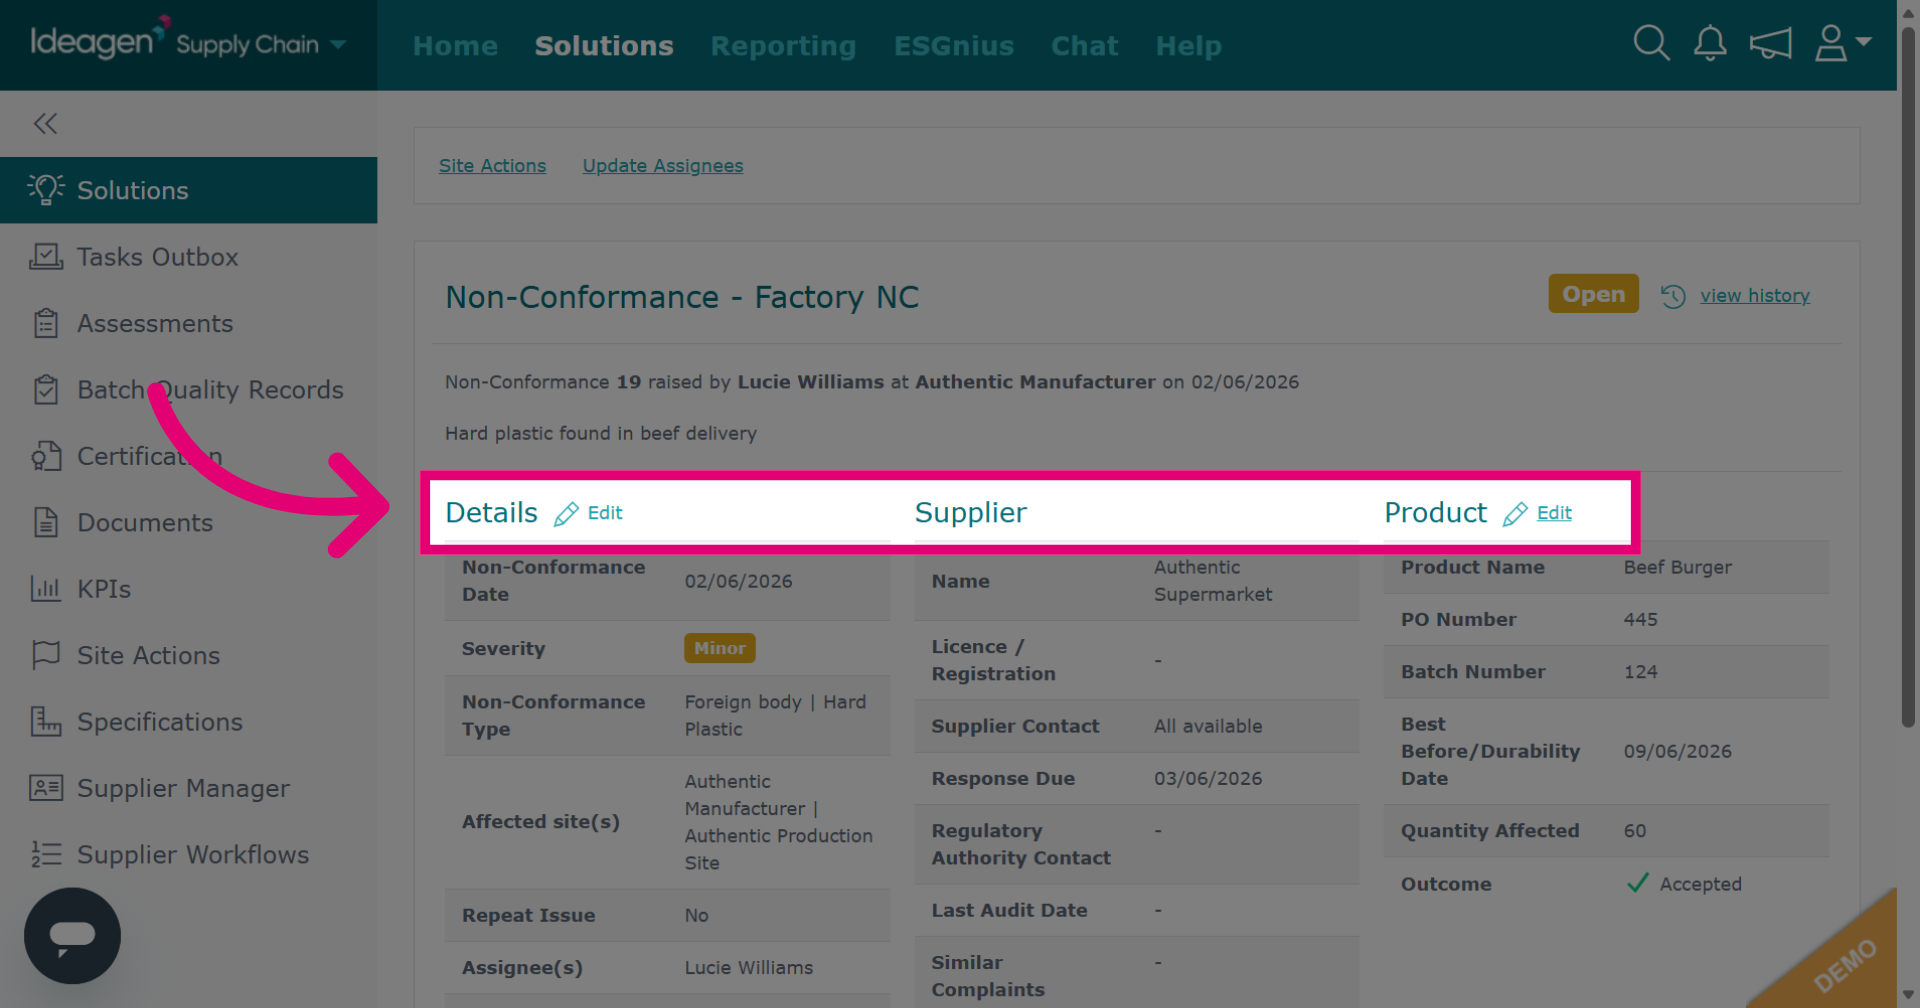Viewport: 1920px width, 1008px height.
Task: Click the Tasks Outbox icon
Action: point(46,256)
